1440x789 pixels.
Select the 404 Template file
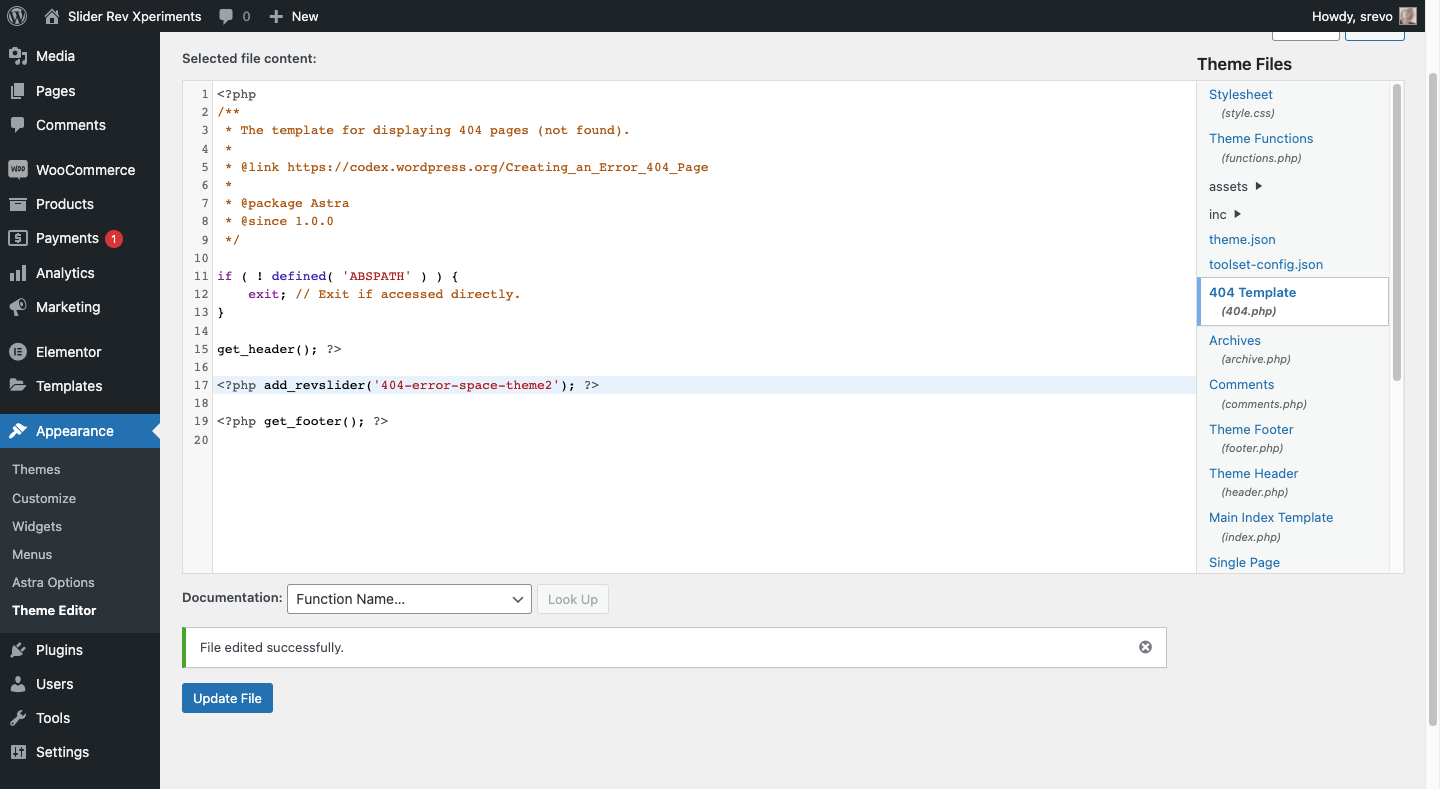(1293, 301)
